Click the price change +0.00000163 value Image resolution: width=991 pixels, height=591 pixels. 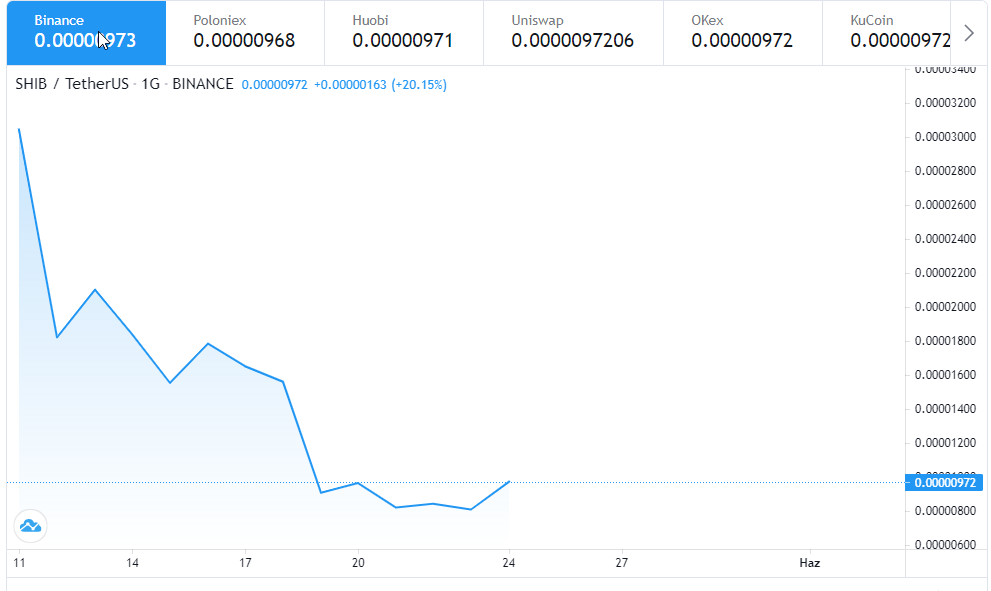[x=350, y=85]
